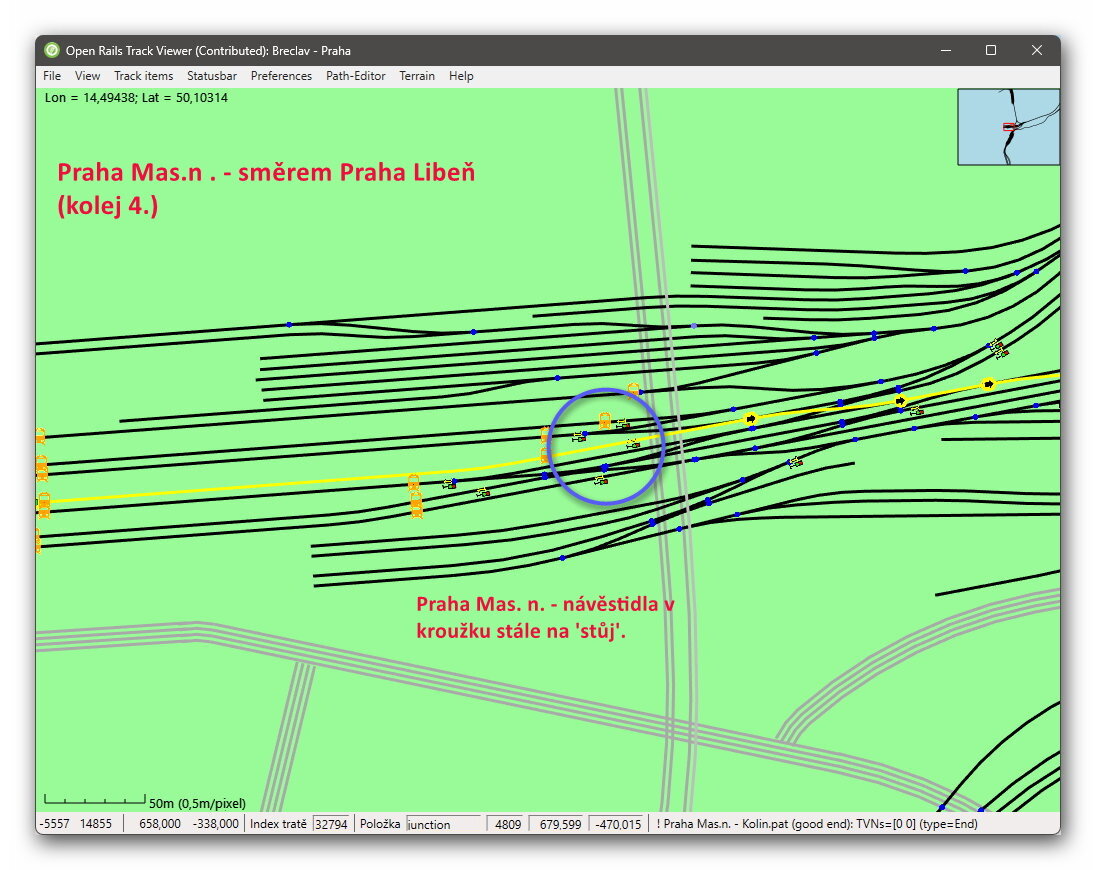Open the Help menu
1096x870 pixels.
coord(461,76)
